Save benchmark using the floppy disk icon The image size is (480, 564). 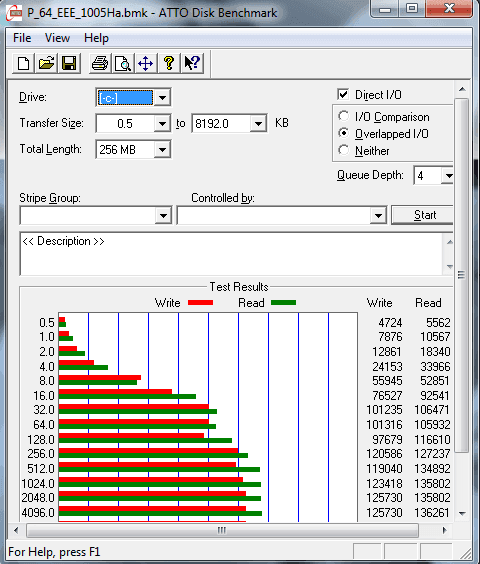pos(69,64)
